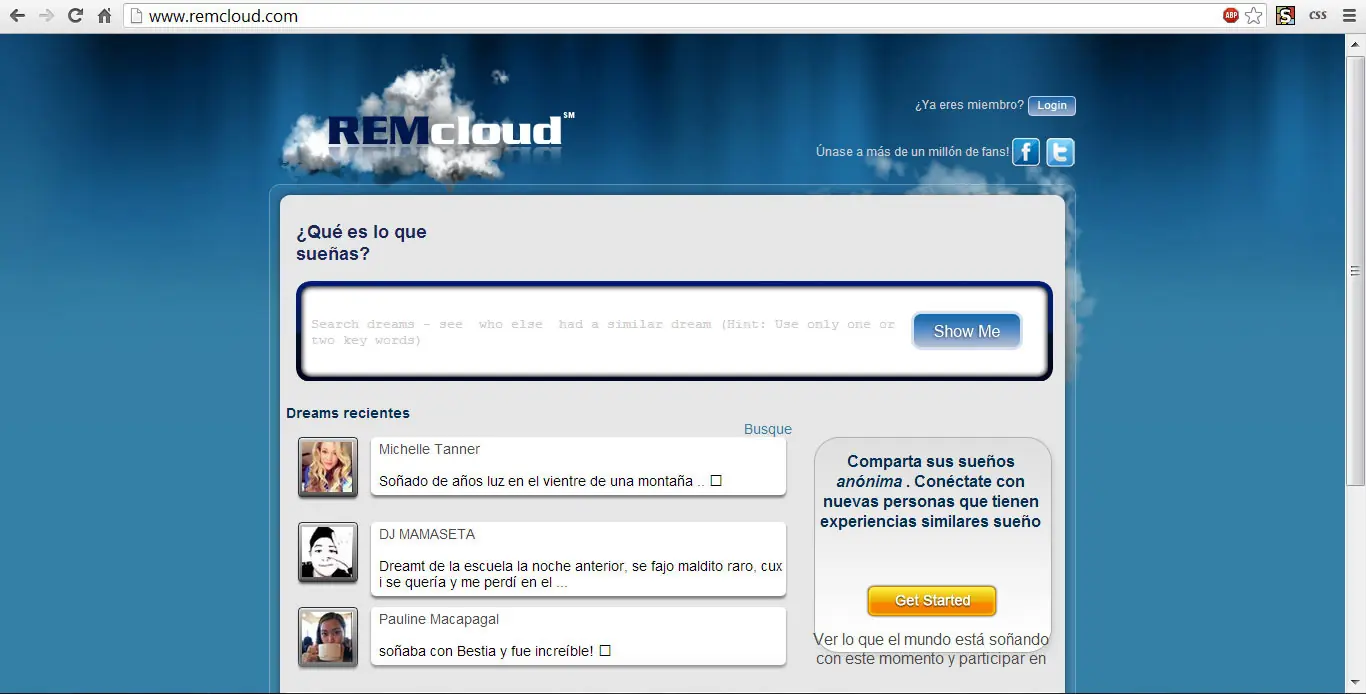Click the '¿Ya eres miembro?' text
The image size is (1366, 694).
(969, 105)
